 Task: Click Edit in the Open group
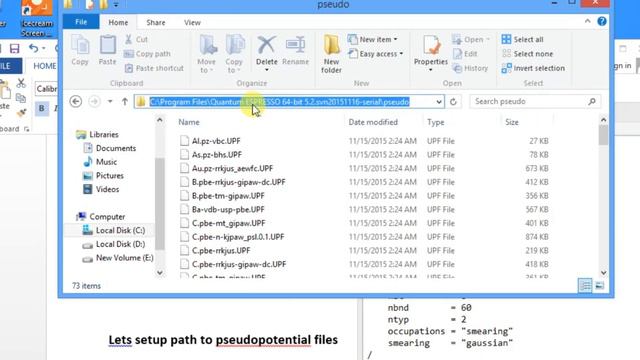click(465, 54)
